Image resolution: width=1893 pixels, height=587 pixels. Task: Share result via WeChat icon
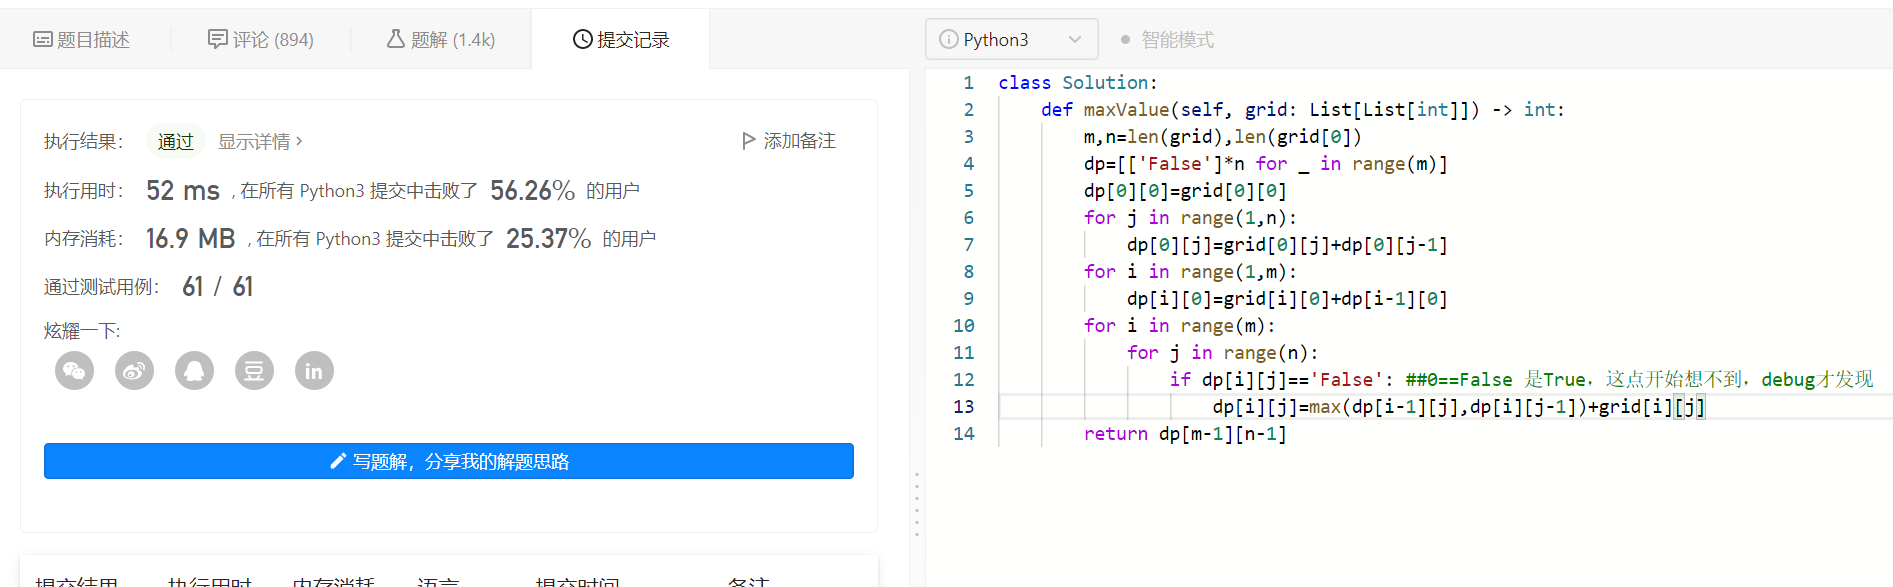(75, 371)
